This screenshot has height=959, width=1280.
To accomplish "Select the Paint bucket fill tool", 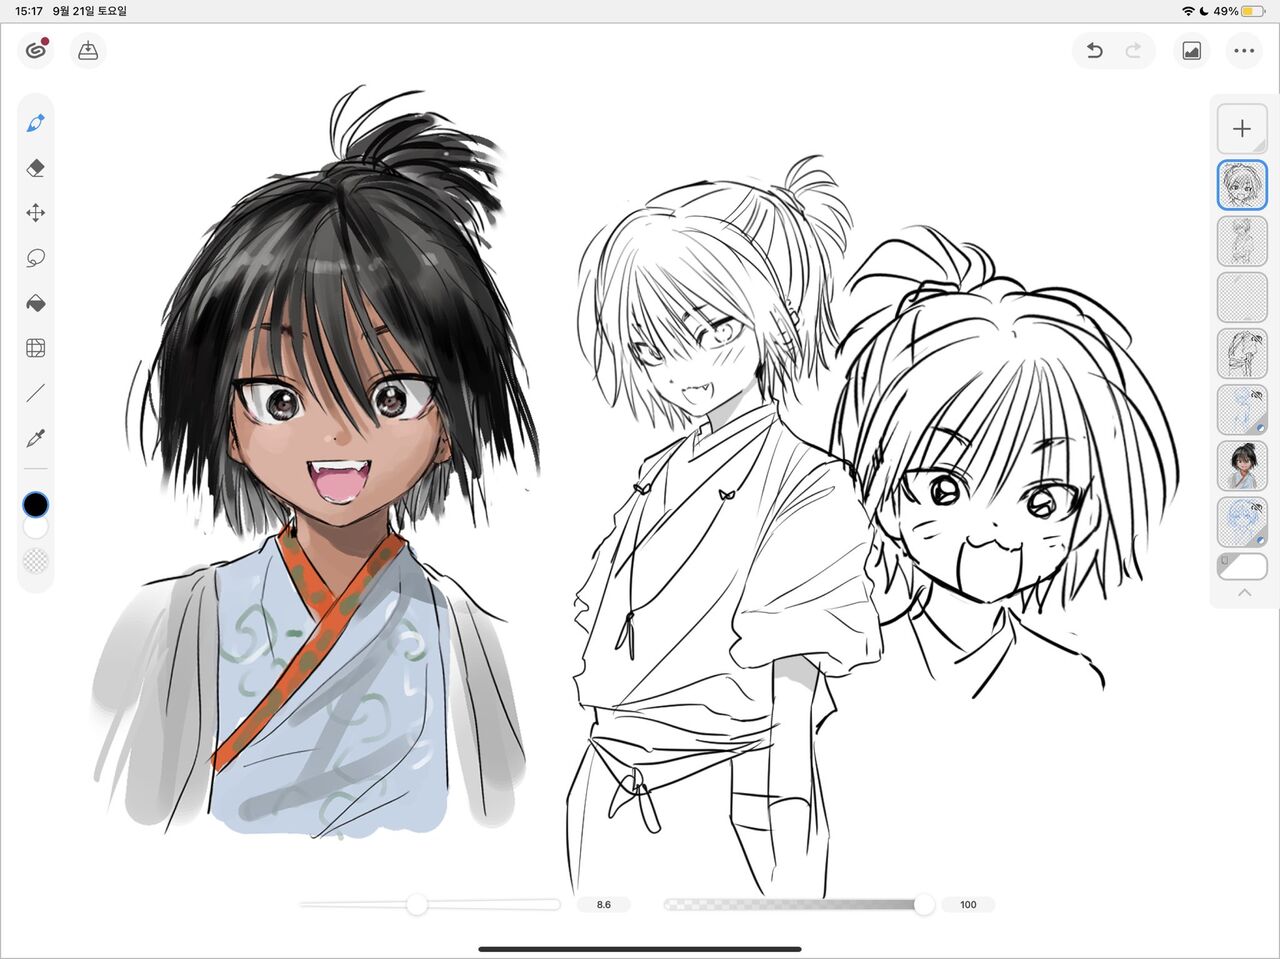I will coord(36,303).
